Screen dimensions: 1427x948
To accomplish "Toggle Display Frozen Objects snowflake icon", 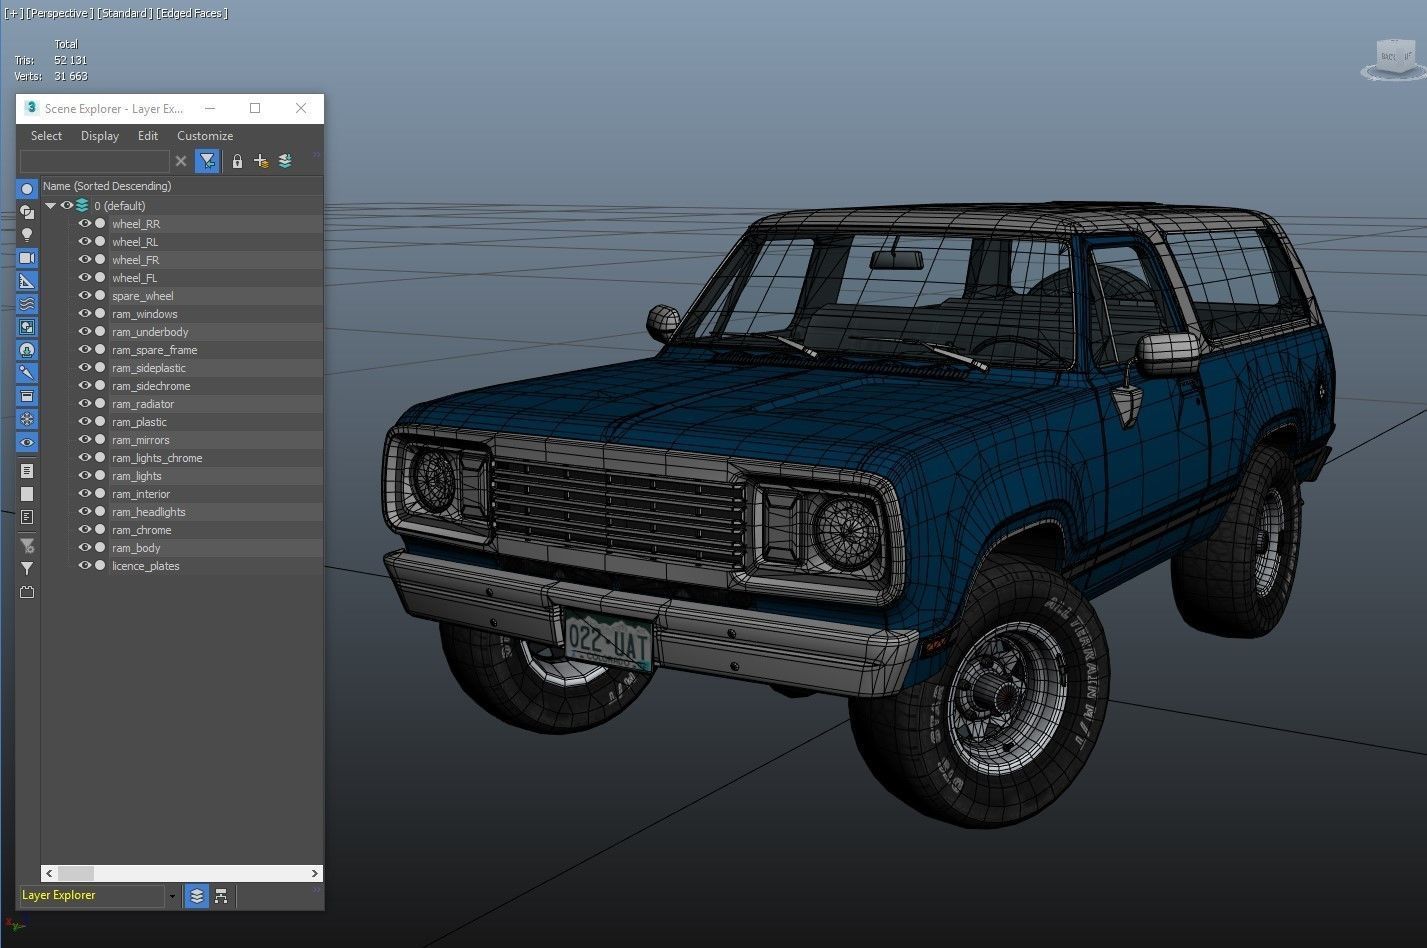I will tap(27, 419).
